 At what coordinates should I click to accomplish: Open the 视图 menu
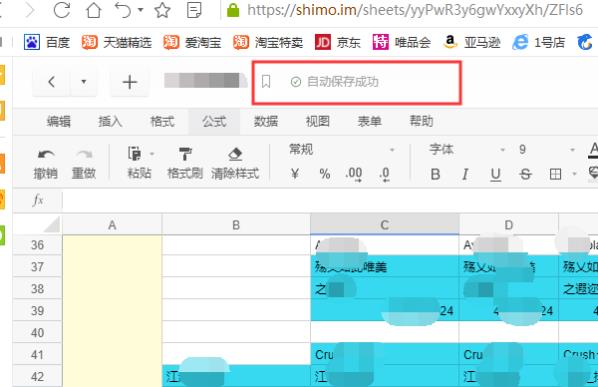coord(318,121)
